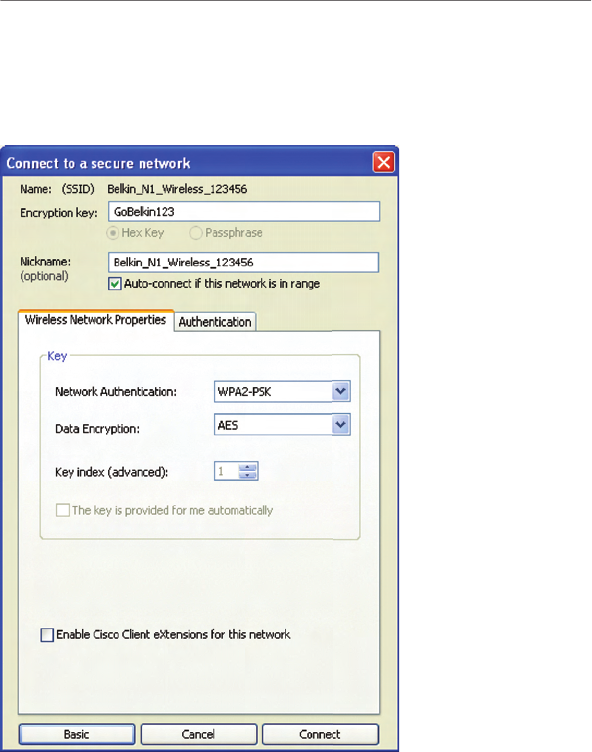
Task: Switch to Wireless Network Properties tab
Action: pyautogui.click(x=95, y=320)
